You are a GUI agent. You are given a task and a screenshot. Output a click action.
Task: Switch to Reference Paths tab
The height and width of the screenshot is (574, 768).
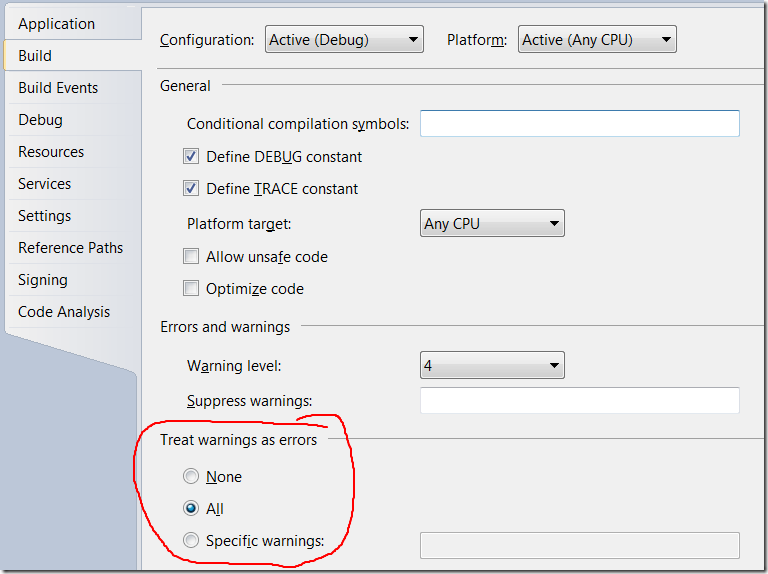point(70,248)
